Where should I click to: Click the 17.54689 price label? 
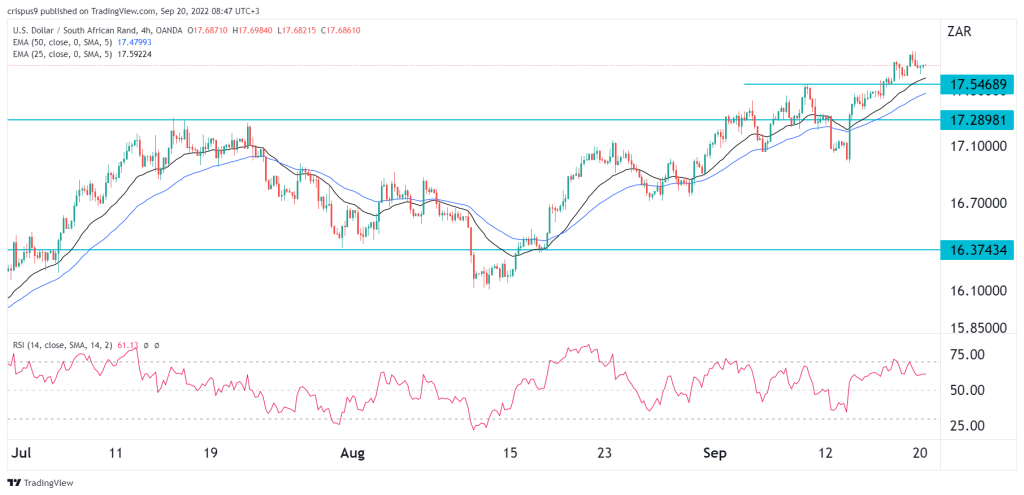[978, 85]
